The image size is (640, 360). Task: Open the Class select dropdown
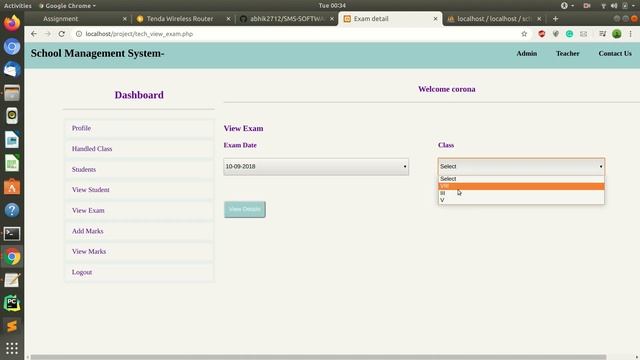coord(521,167)
